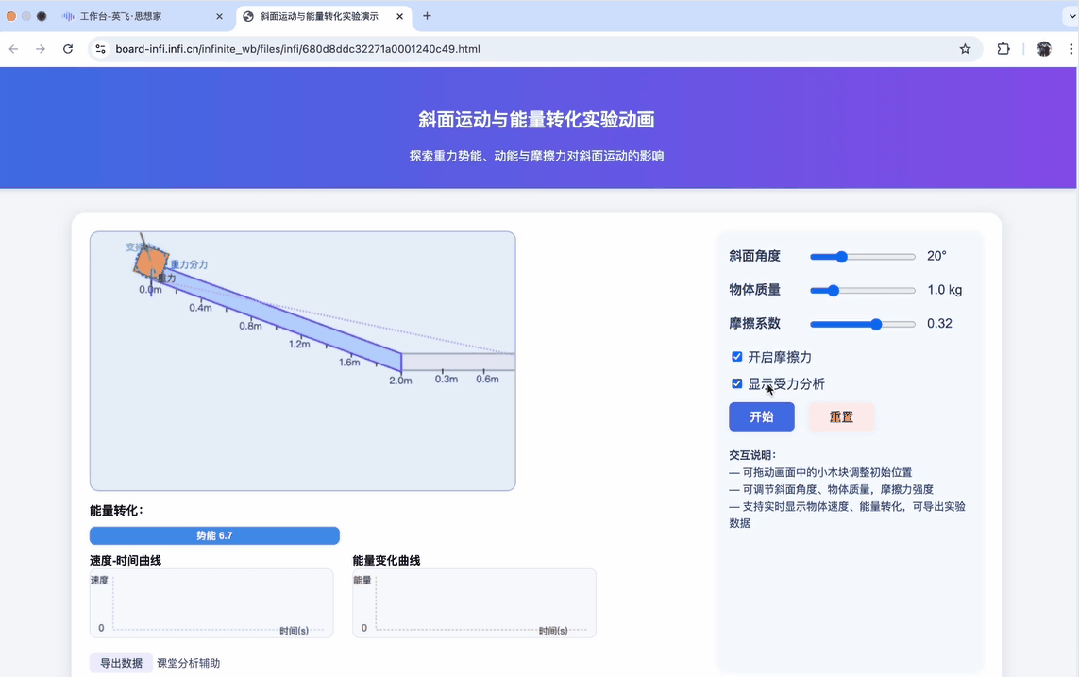Click the 1.2m mark on incline
Screen dimensions: 1079x677
299,343
